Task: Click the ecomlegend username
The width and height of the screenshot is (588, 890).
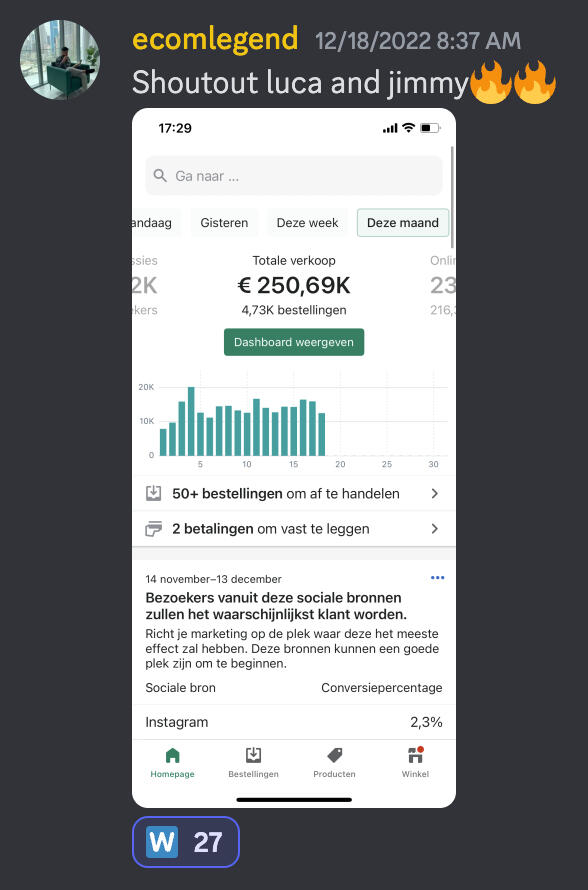Action: pyautogui.click(x=215, y=39)
